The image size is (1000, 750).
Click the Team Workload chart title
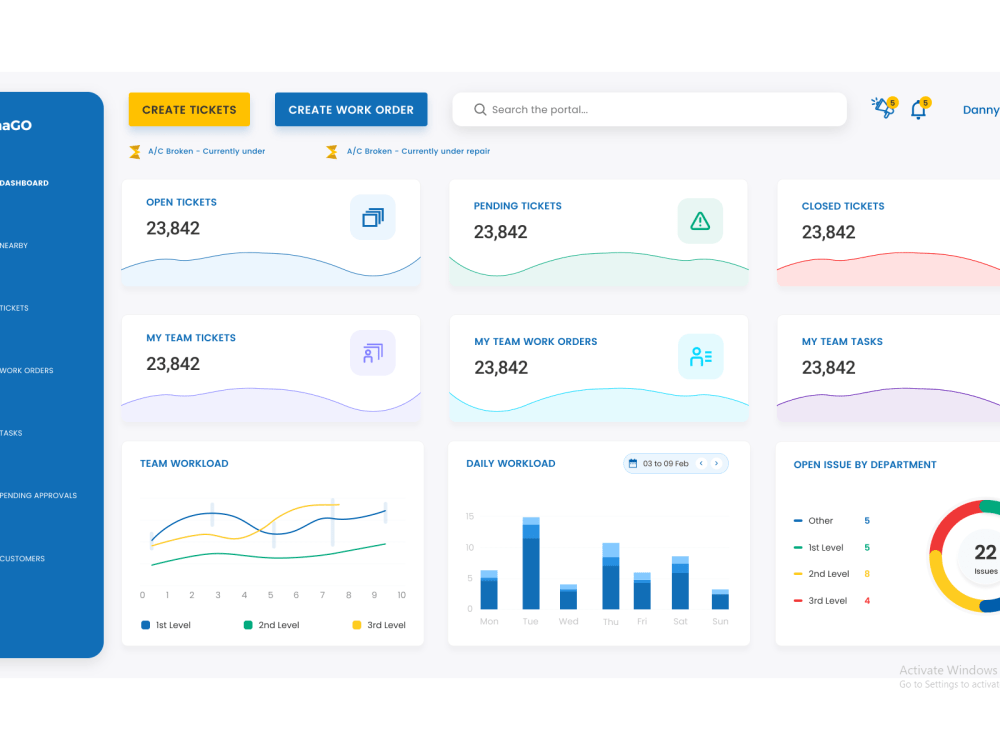(x=184, y=464)
